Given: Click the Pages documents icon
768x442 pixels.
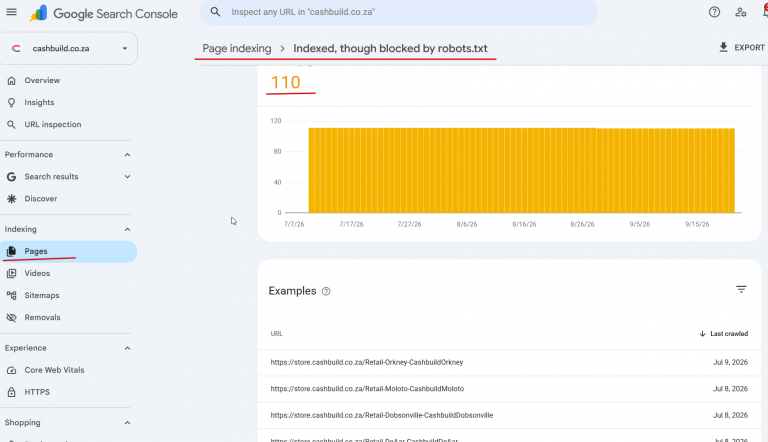Looking at the screenshot, I should pyautogui.click(x=11, y=251).
